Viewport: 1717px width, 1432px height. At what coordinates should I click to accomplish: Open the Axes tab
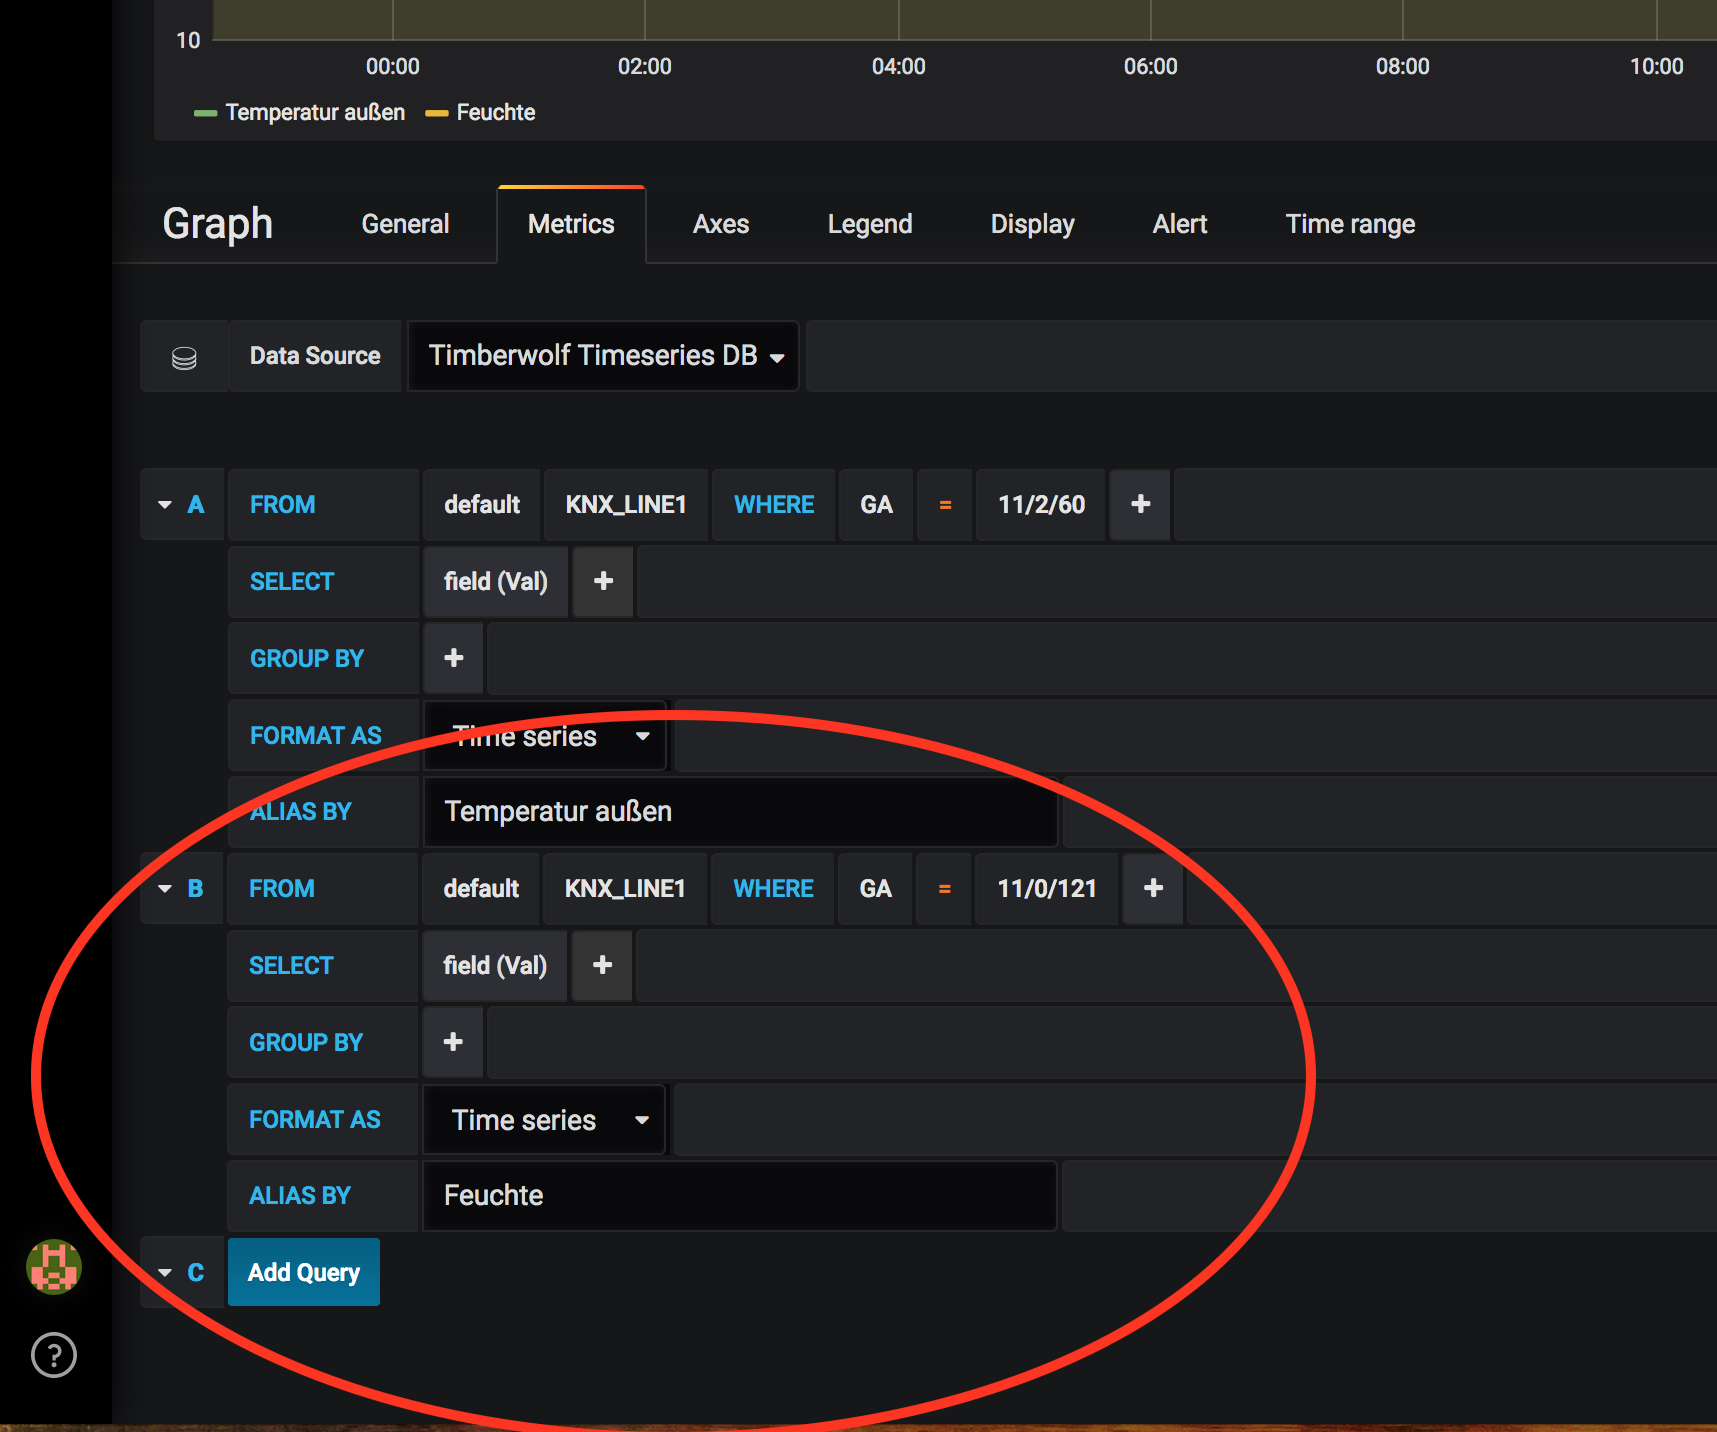tap(721, 224)
